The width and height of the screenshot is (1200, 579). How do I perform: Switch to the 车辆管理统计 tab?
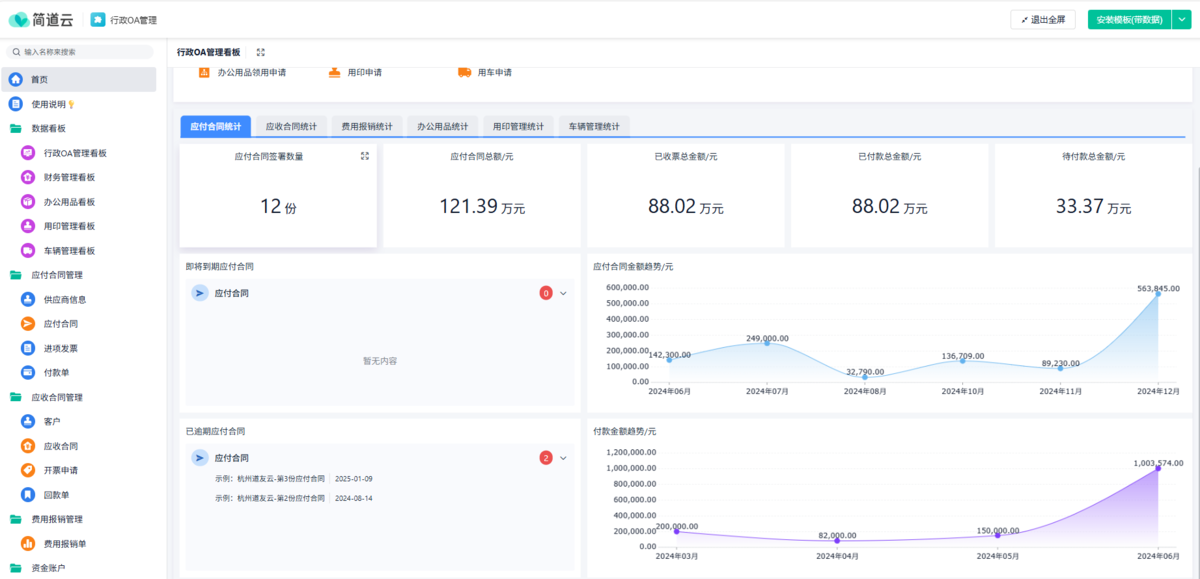[594, 127]
